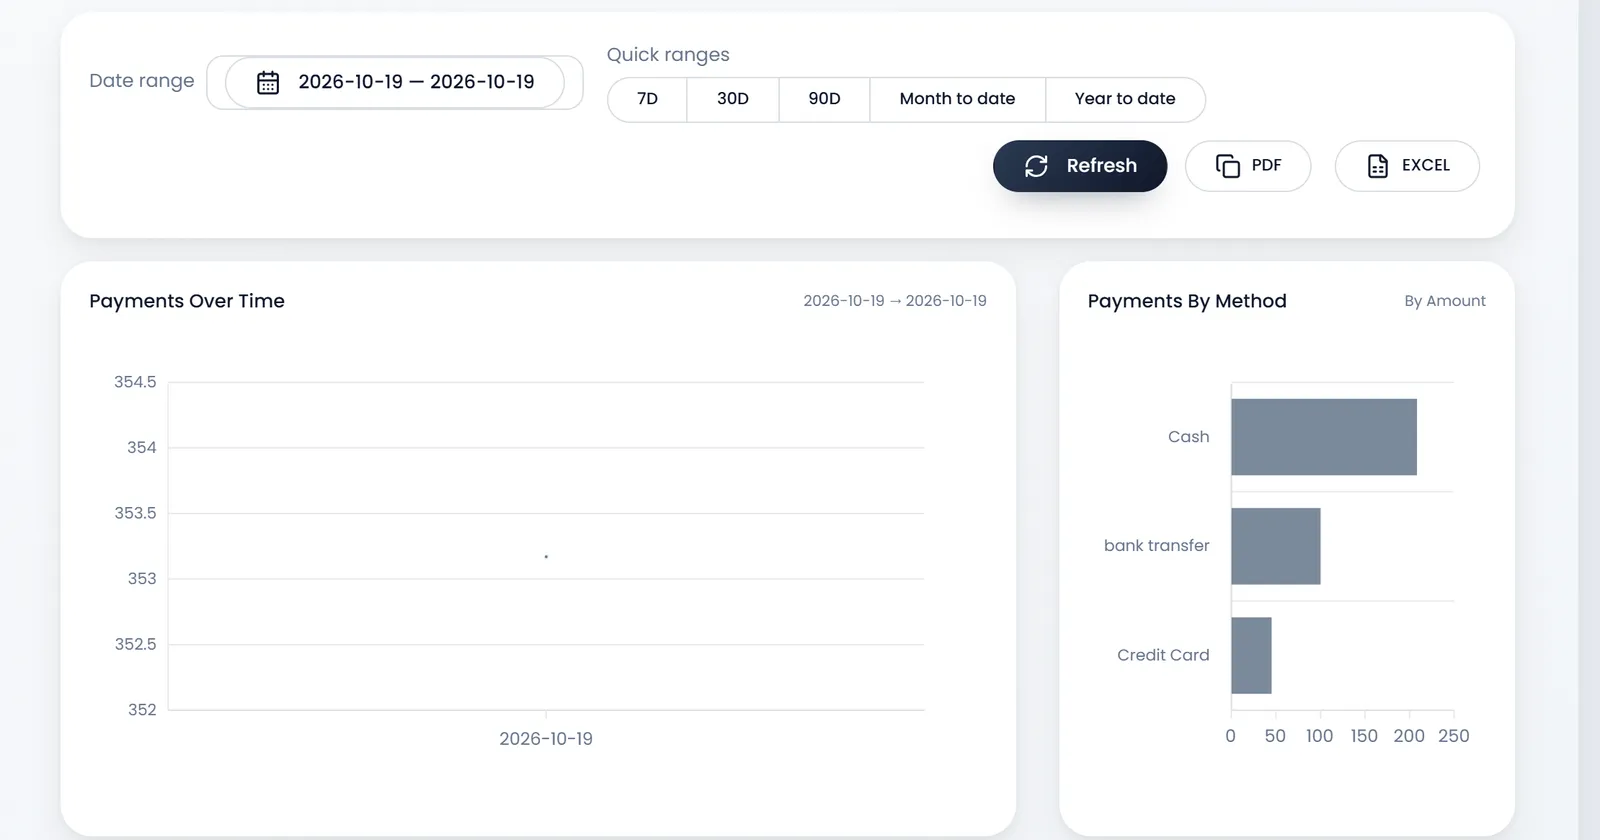1600x840 pixels.
Task: Click the 'bank transfer' axis label
Action: click(x=1157, y=546)
